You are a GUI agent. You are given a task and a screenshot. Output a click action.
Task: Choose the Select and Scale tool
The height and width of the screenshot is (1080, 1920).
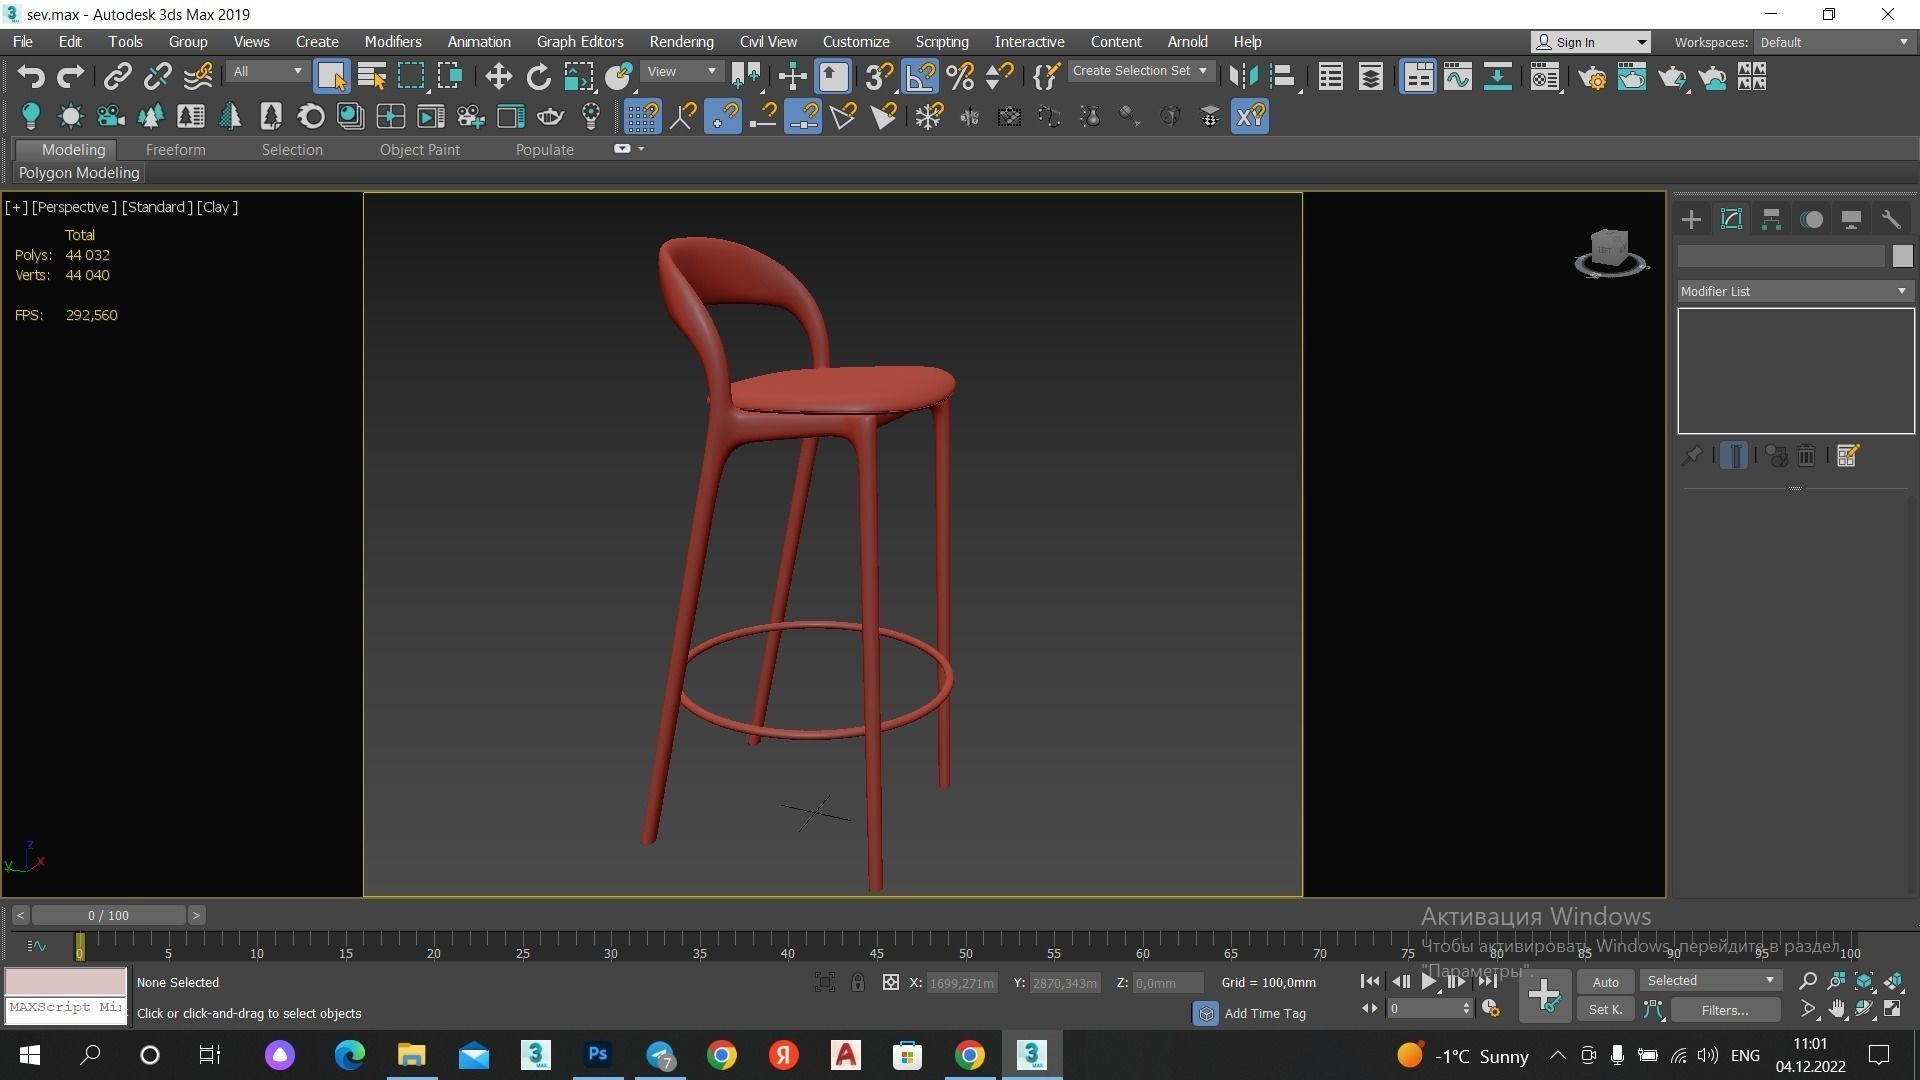578,77
